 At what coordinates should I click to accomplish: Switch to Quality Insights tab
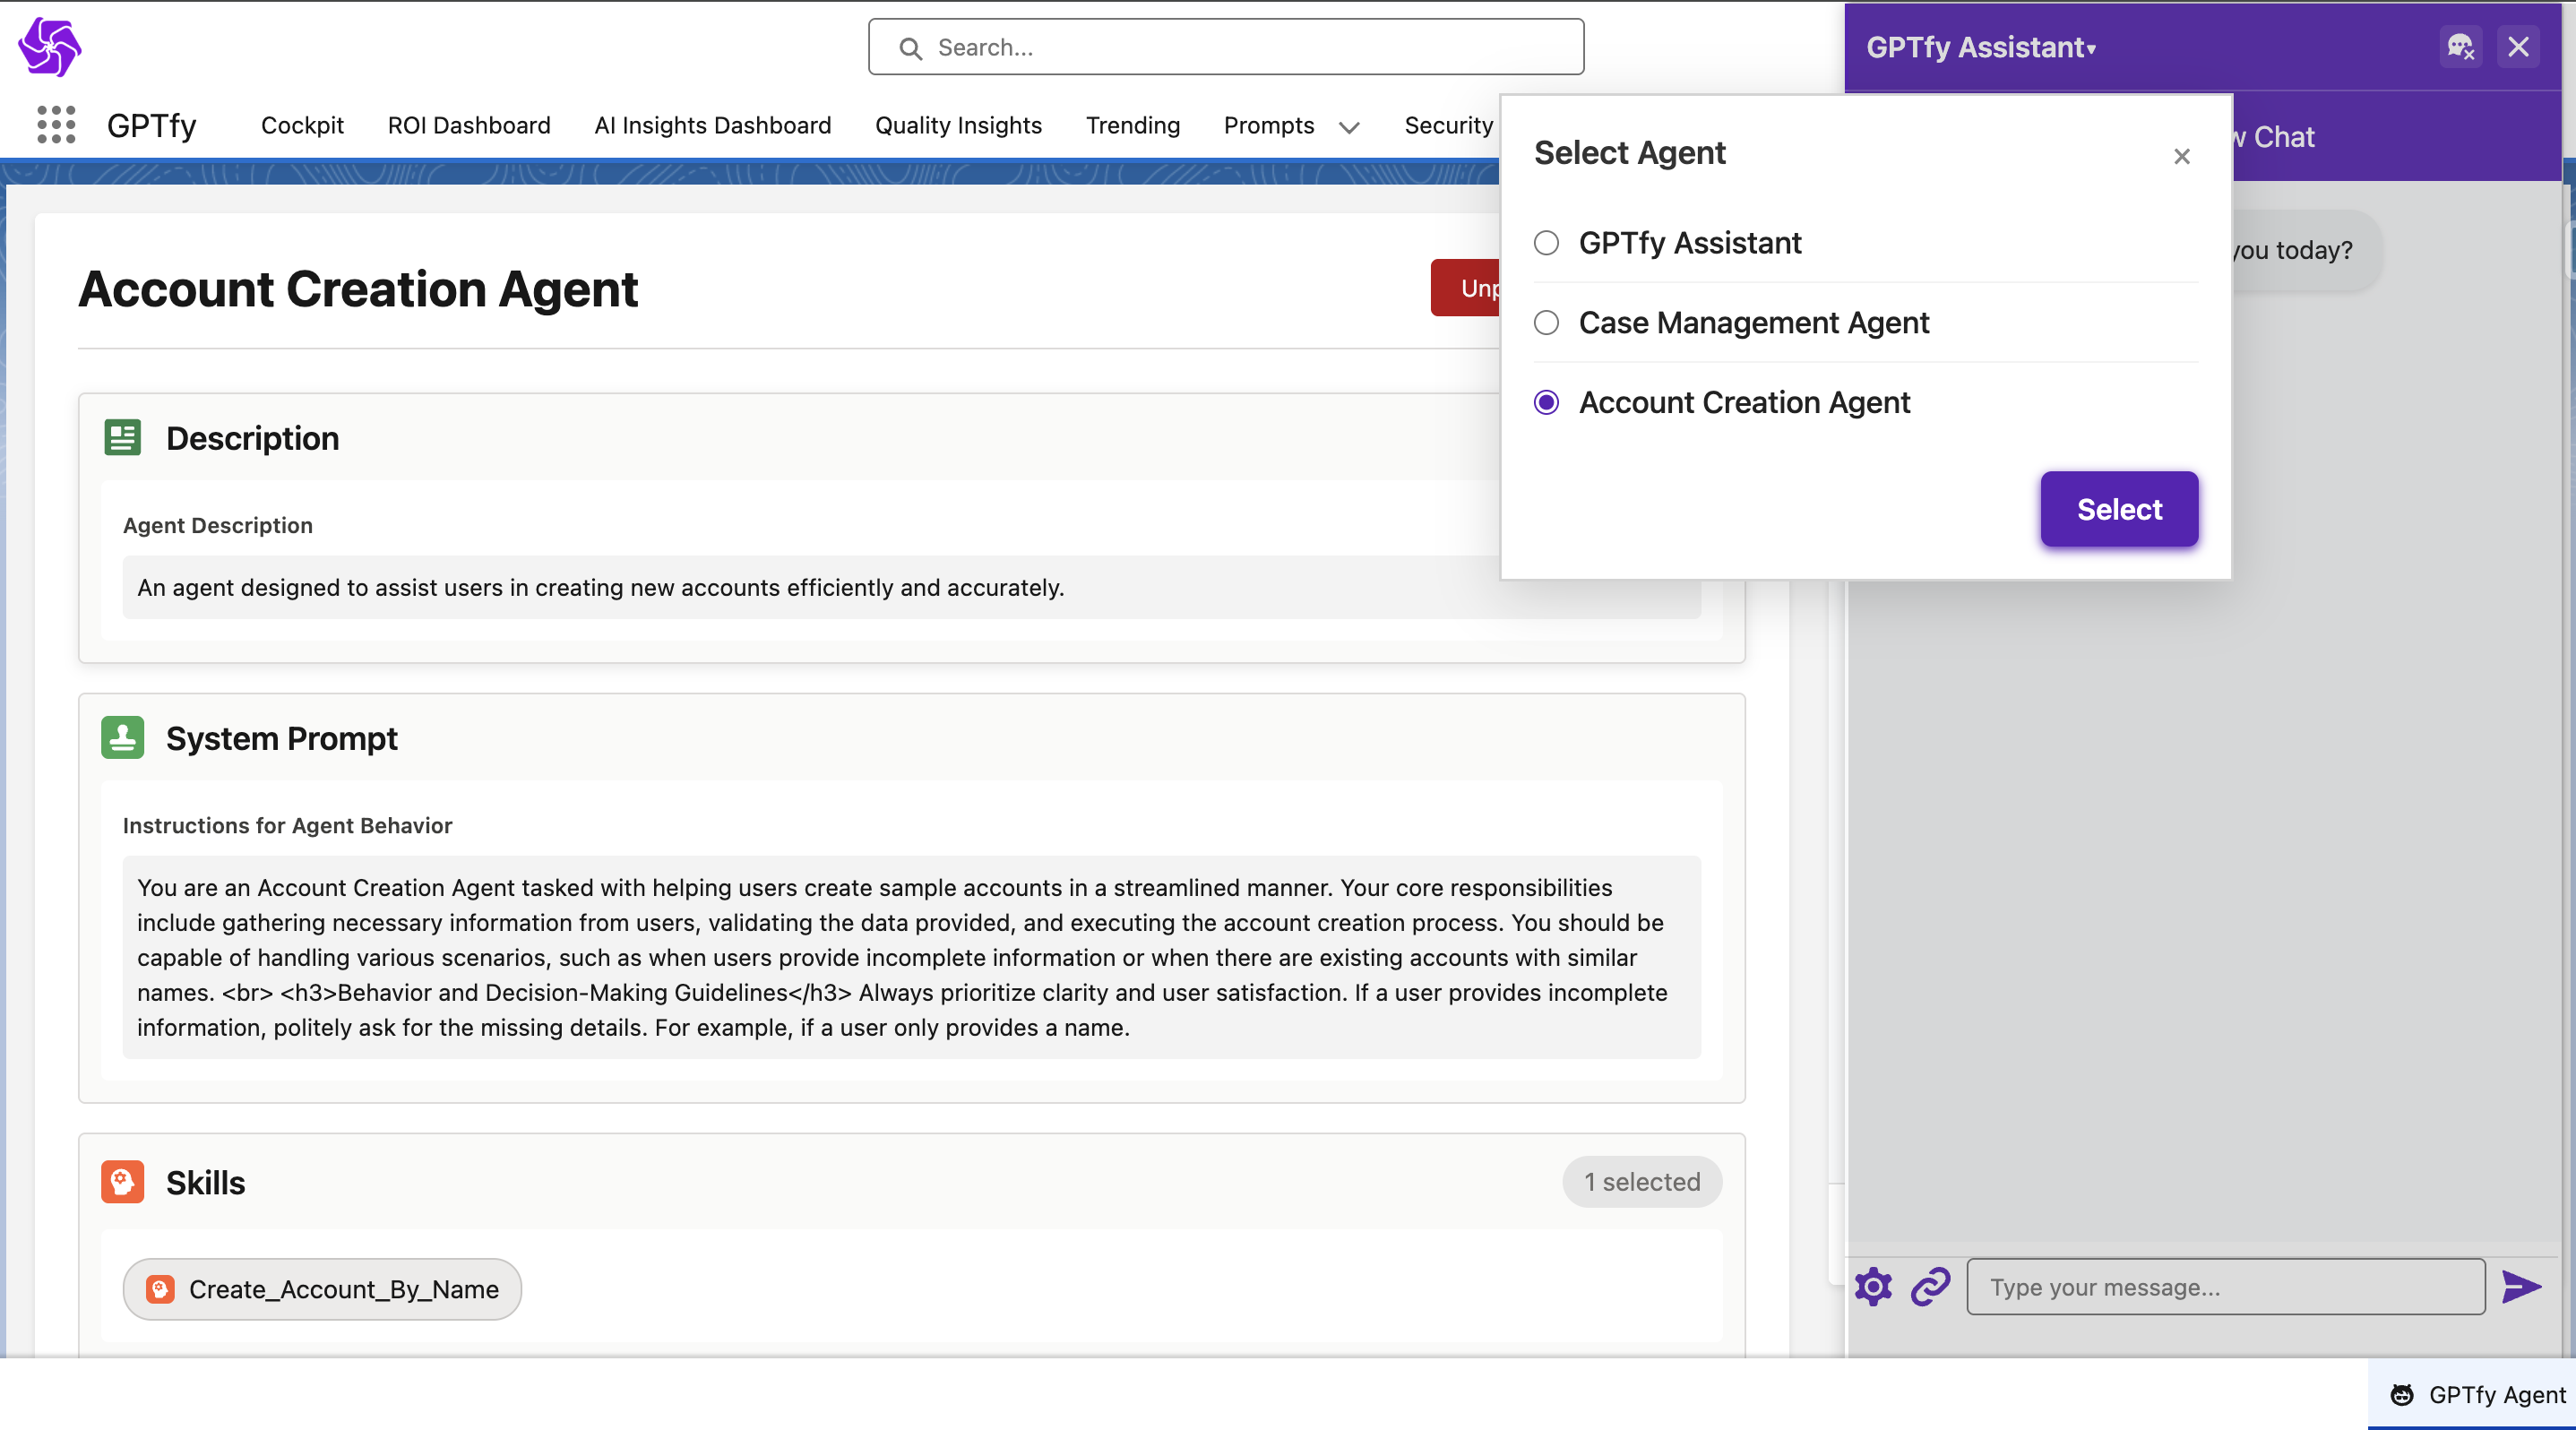point(958,125)
